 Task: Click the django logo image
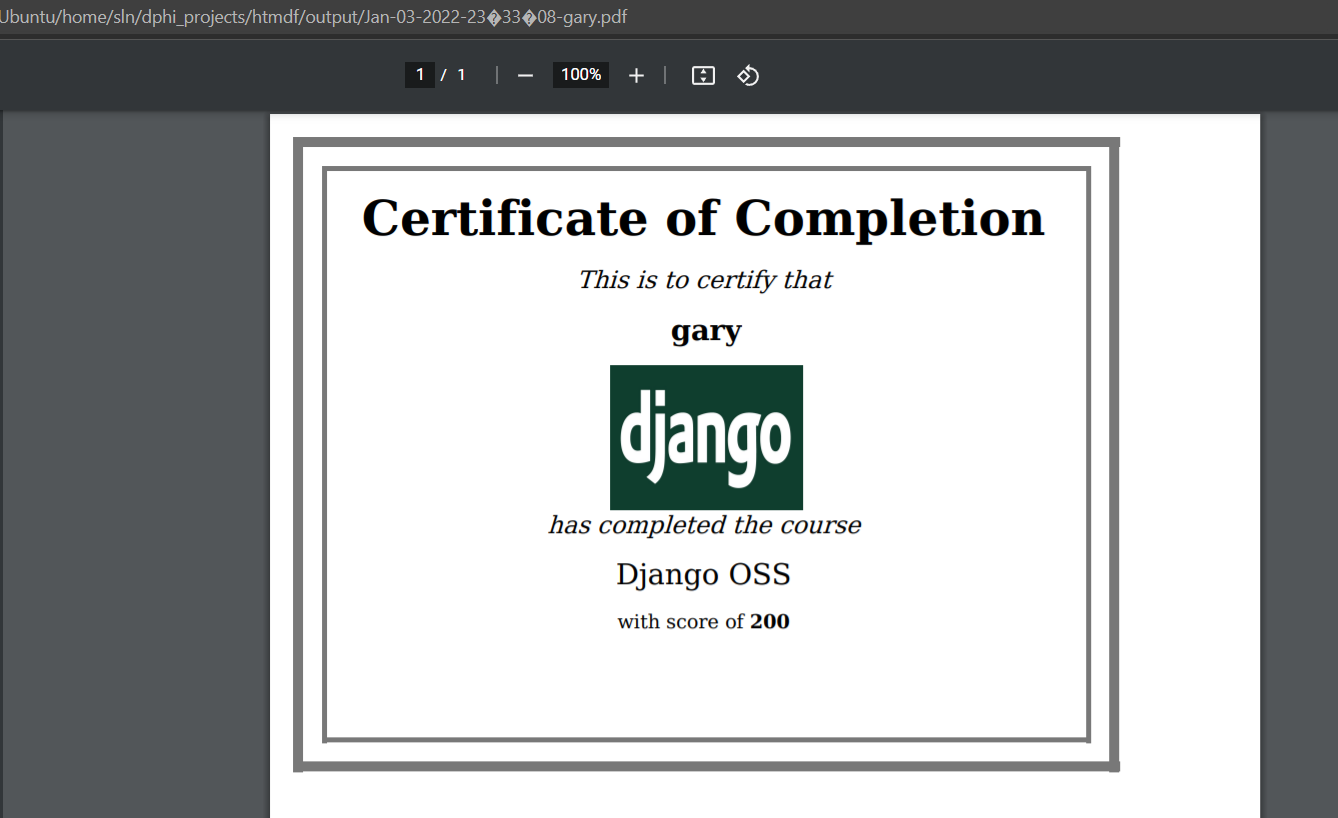706,437
